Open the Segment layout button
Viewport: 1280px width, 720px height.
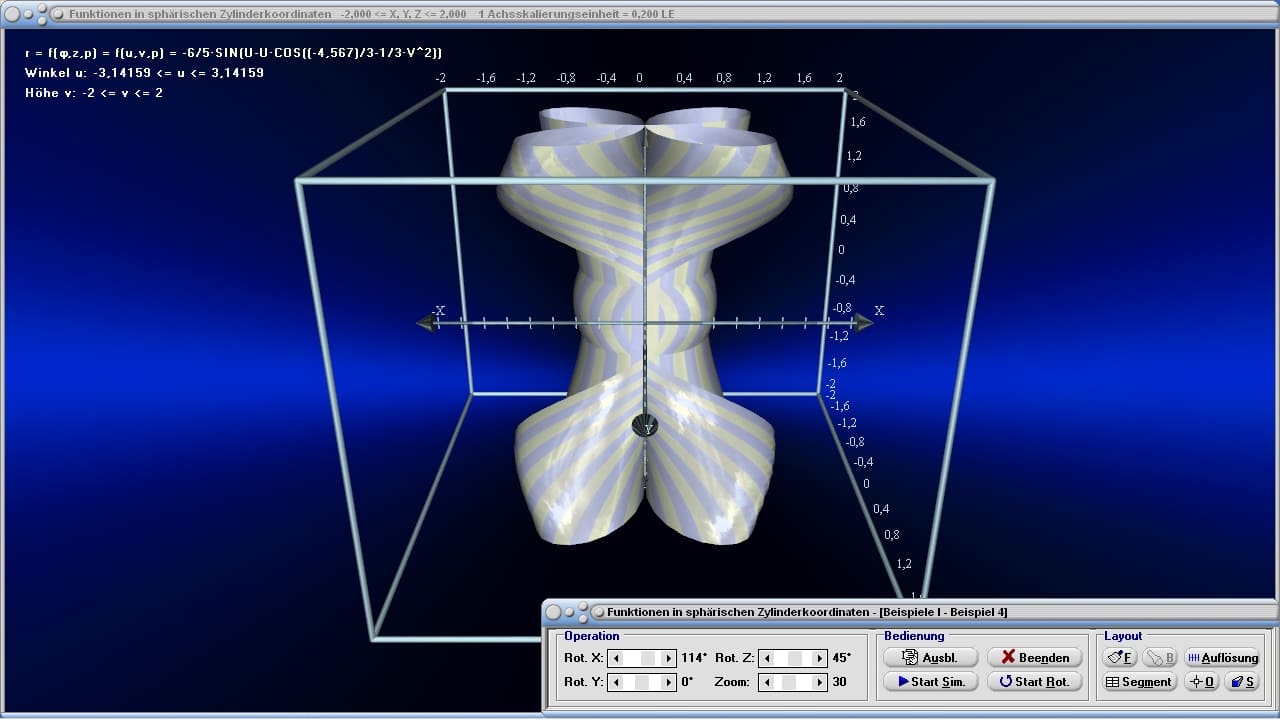click(x=1138, y=682)
